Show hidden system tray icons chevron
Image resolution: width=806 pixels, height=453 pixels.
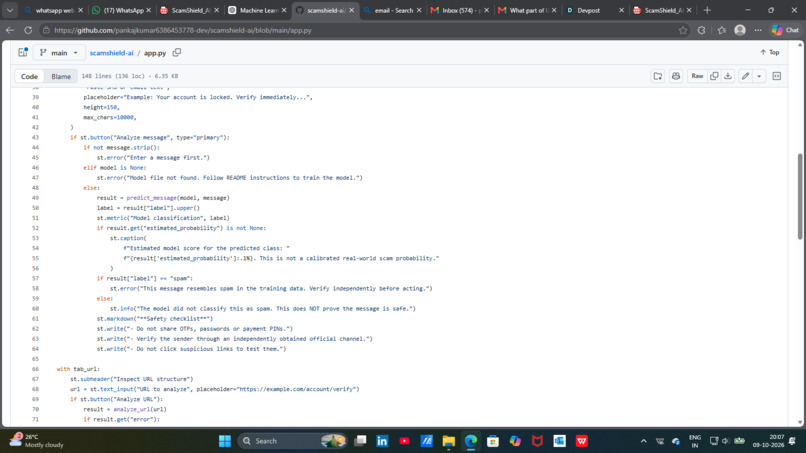pos(644,441)
